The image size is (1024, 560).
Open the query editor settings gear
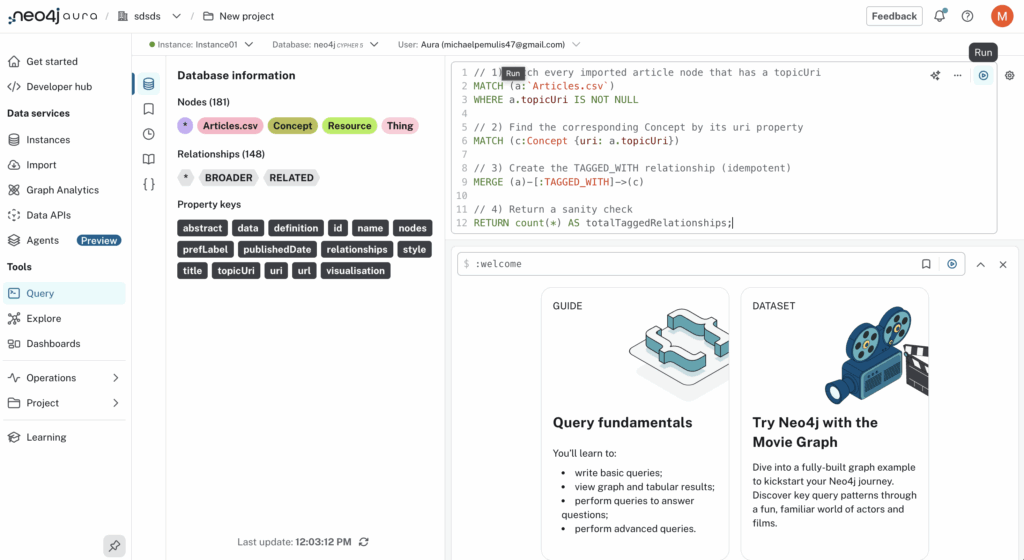[x=1009, y=75]
